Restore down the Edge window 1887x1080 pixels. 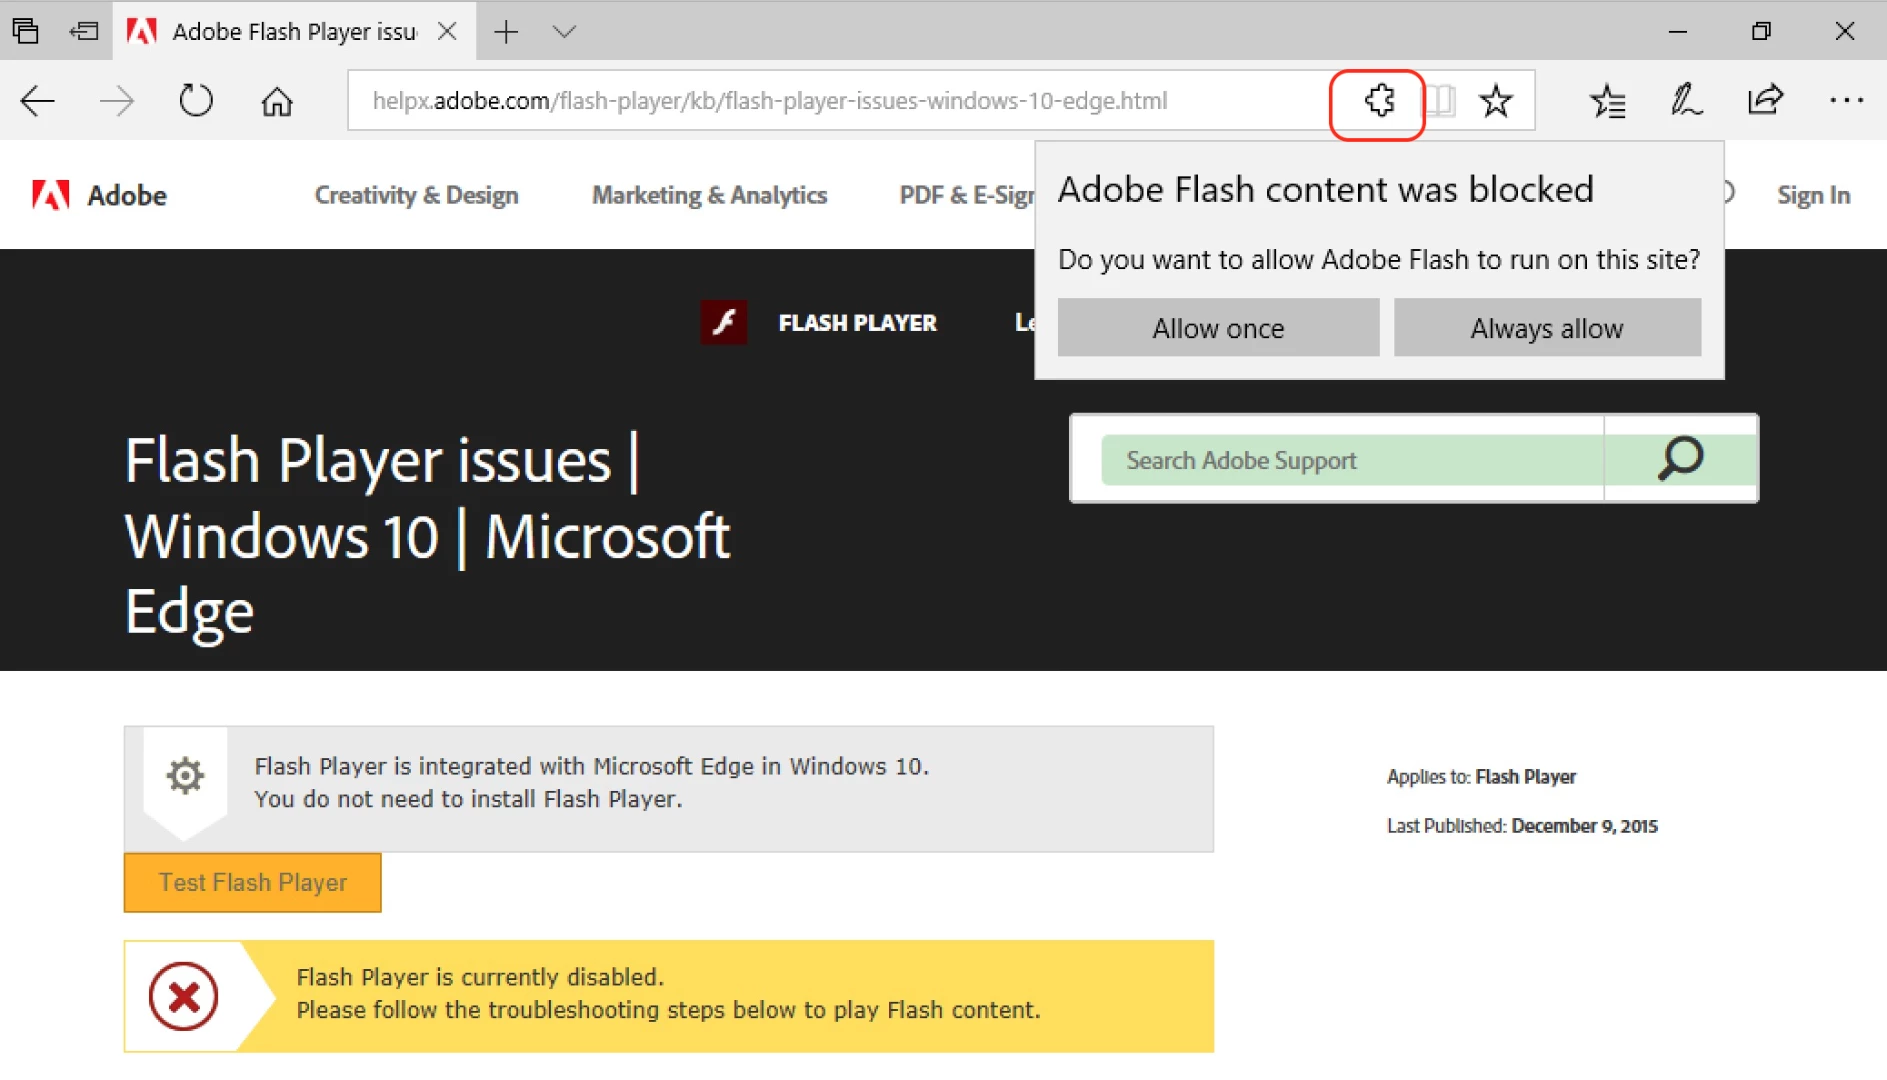point(1761,31)
